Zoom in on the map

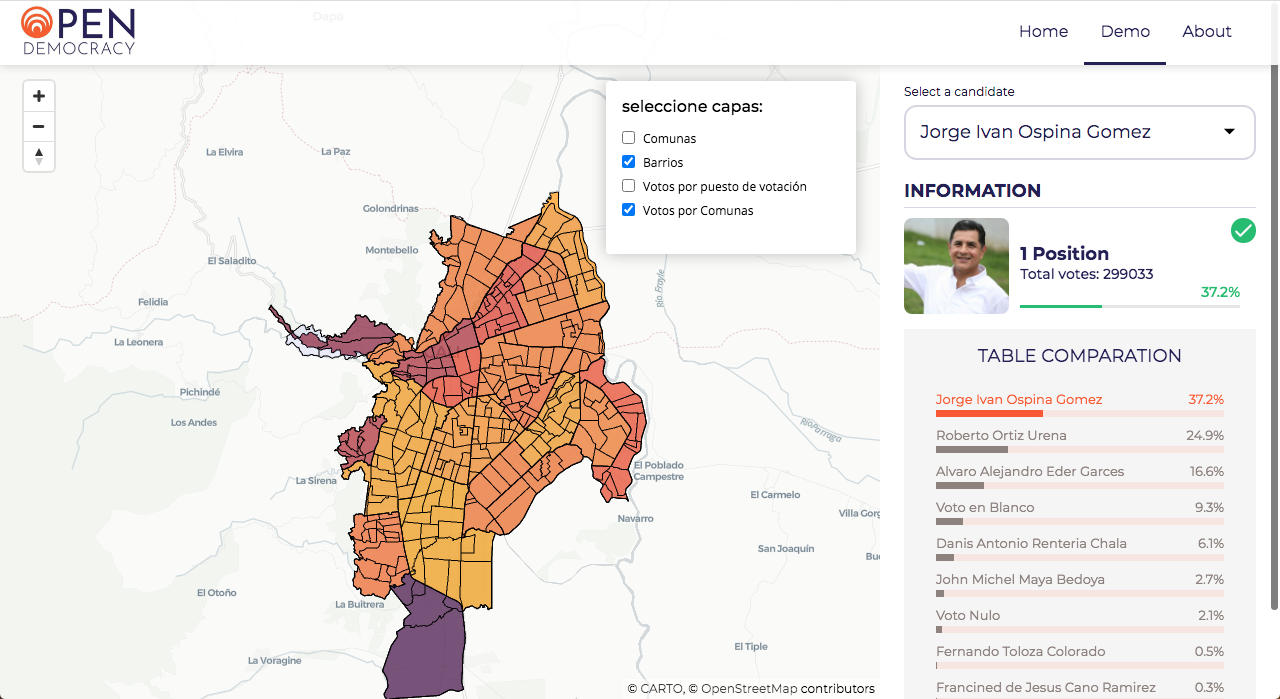(x=39, y=96)
